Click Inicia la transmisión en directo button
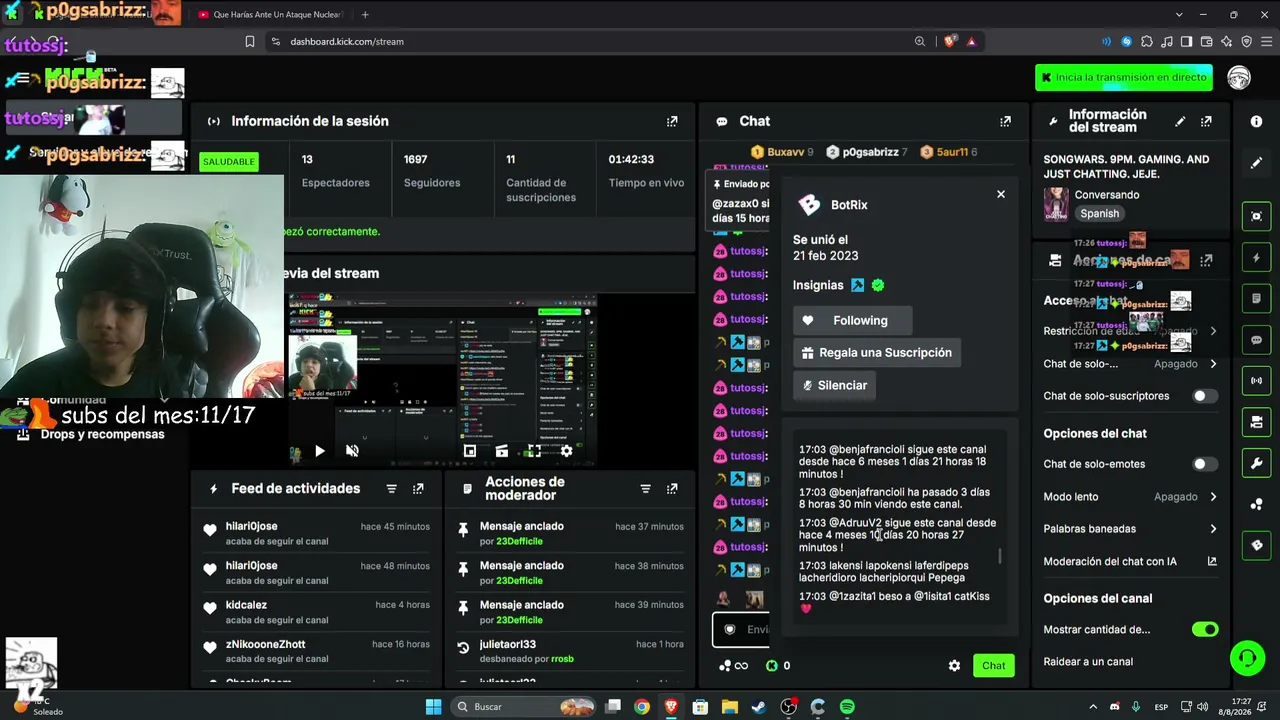Screen dimensions: 1280x720 click(1124, 78)
